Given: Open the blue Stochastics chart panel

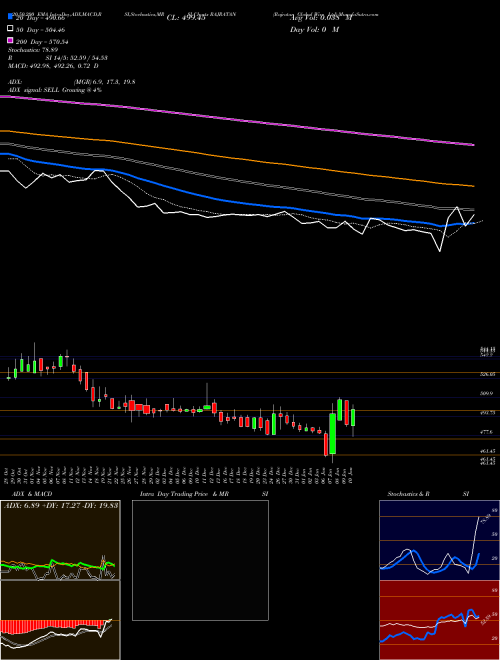Looking at the screenshot, I should point(439,540).
